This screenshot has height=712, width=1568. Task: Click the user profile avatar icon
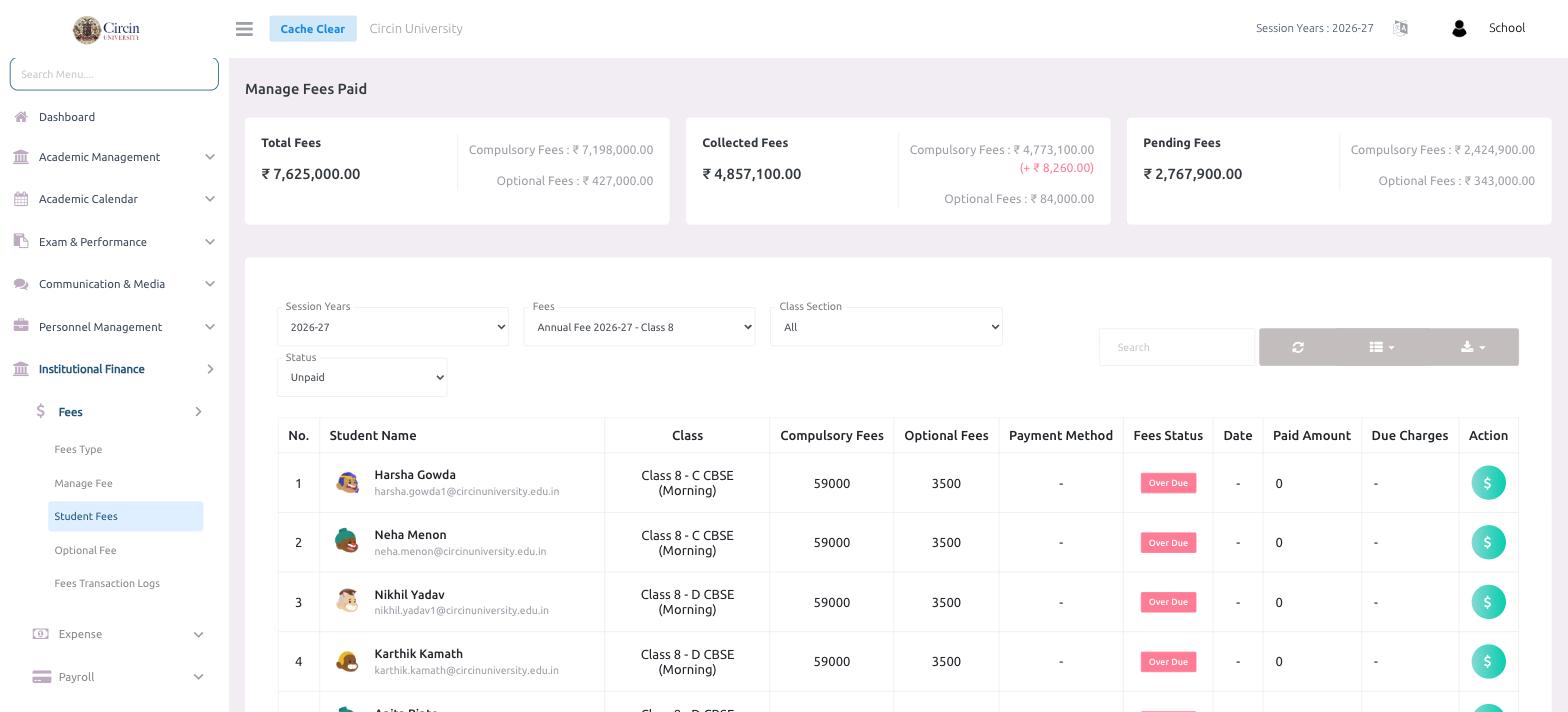[1459, 28]
